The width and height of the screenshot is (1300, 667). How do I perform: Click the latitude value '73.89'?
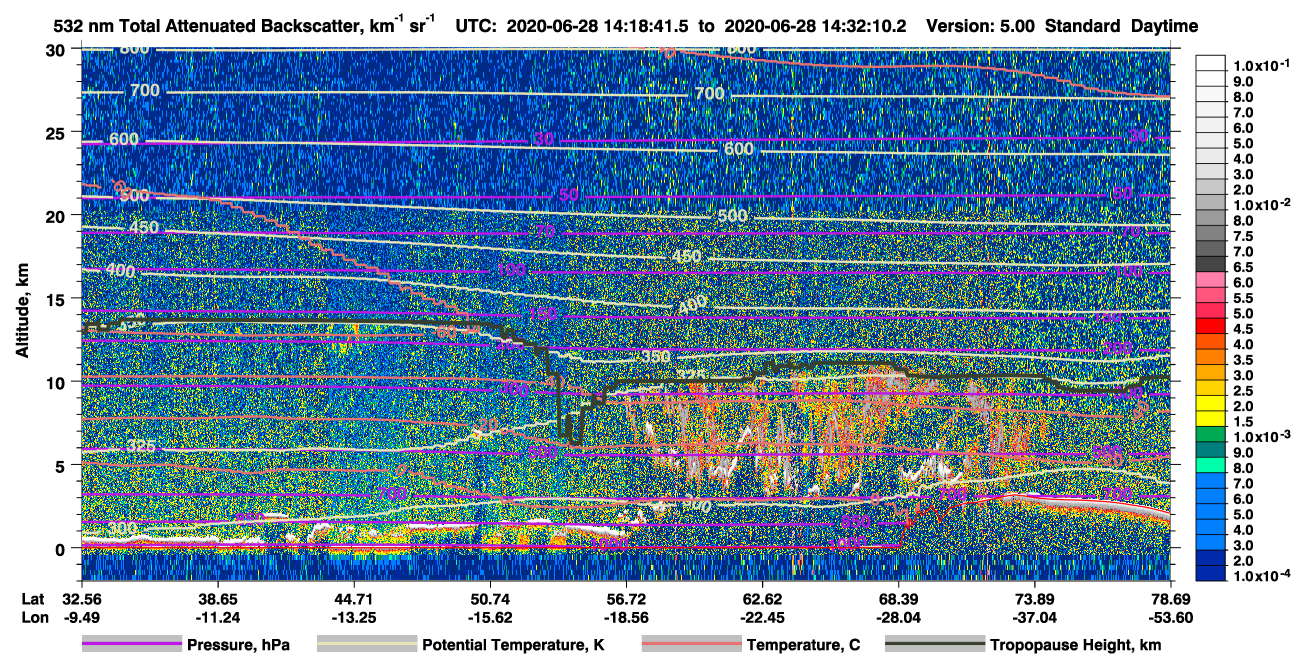[x=1034, y=598]
